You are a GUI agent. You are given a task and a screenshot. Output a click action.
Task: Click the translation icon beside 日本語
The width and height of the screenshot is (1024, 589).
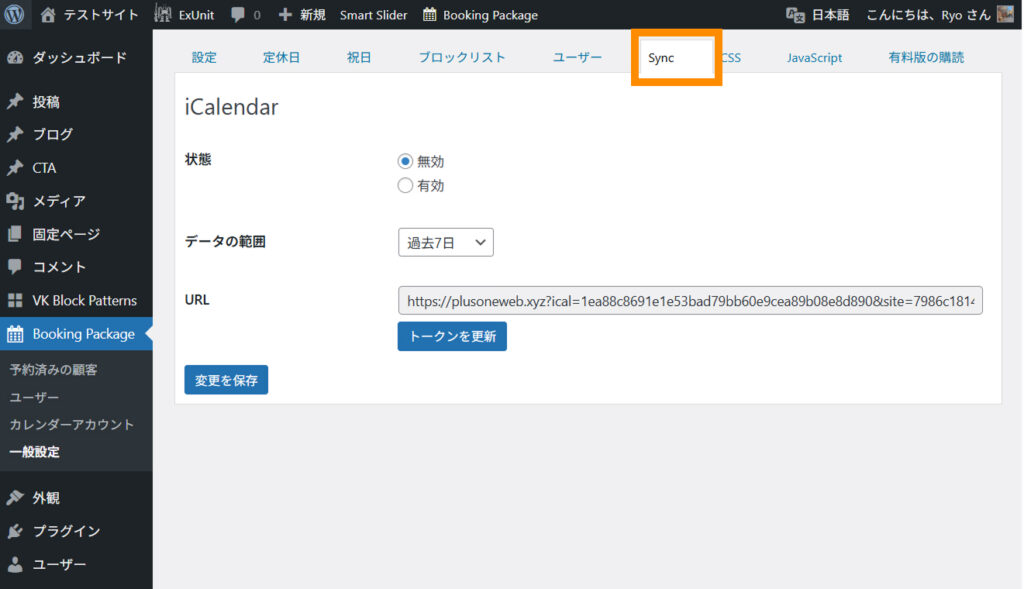[795, 15]
